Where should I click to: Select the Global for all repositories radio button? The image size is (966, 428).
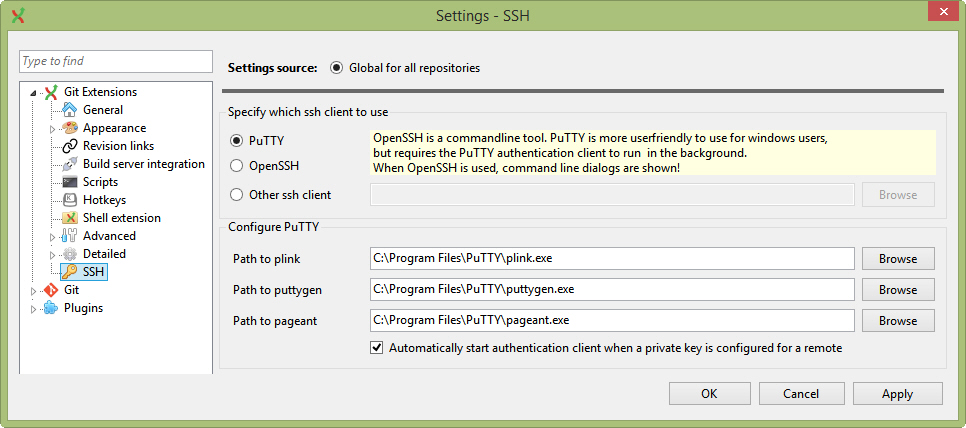[336, 68]
